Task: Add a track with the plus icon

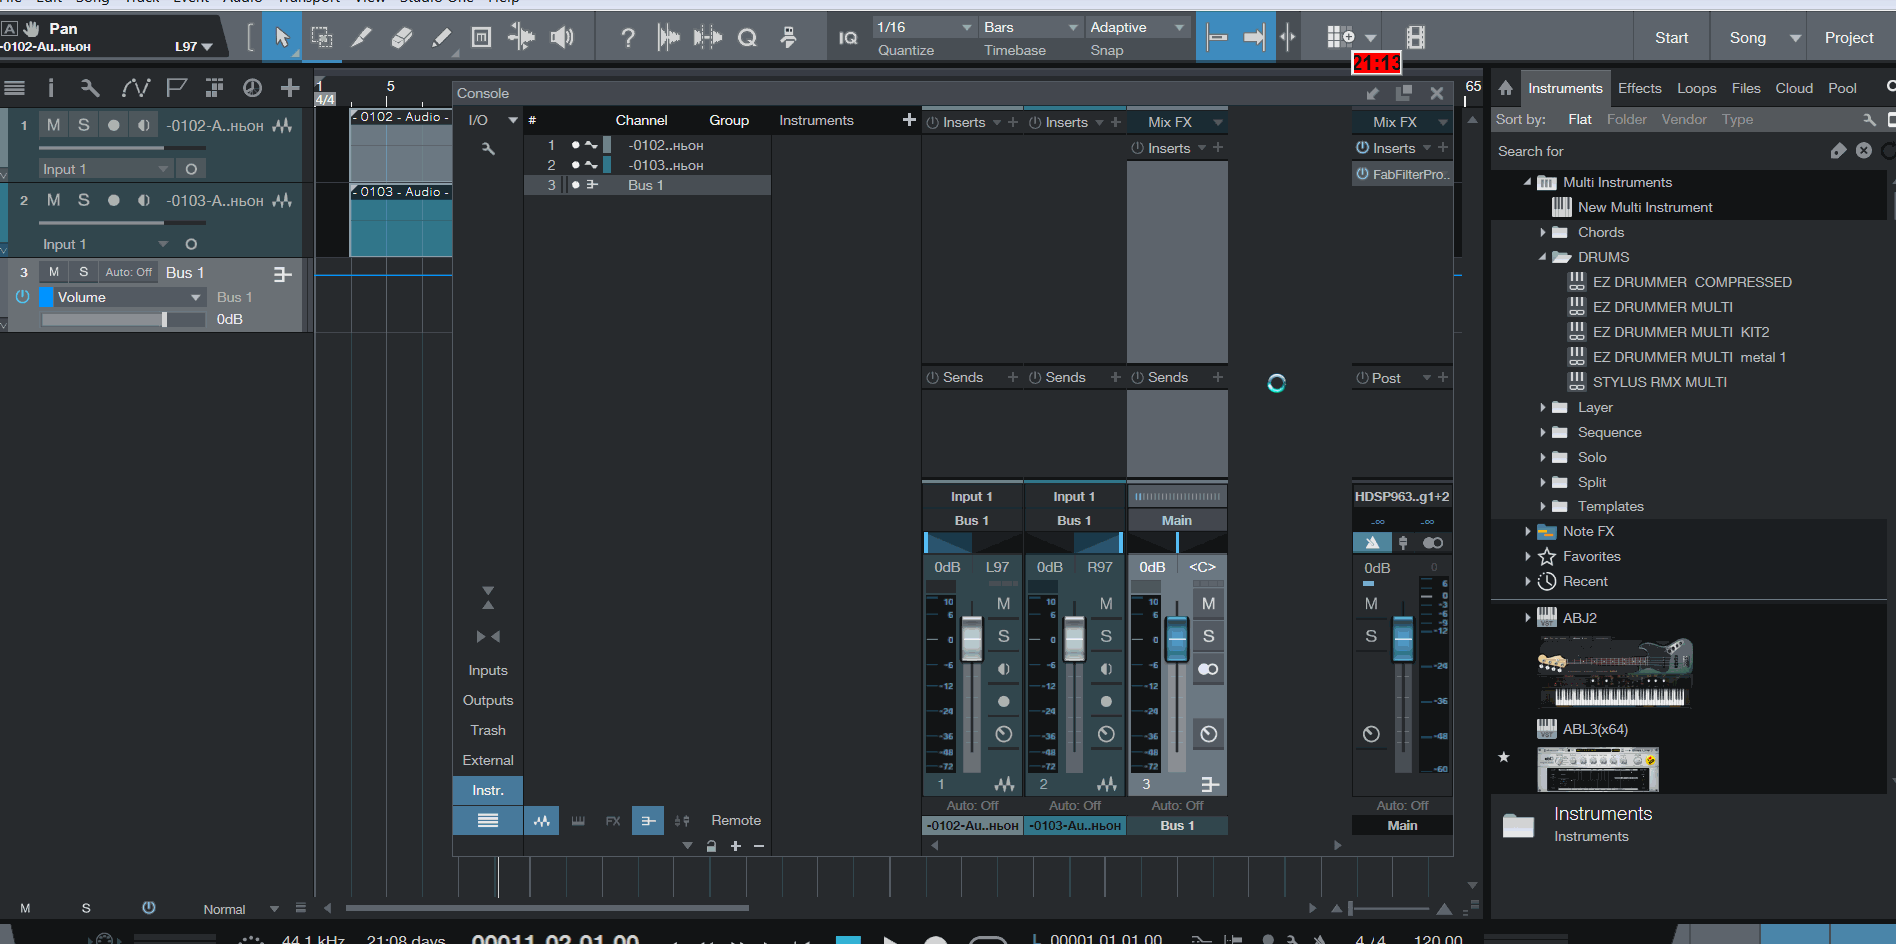Action: click(x=290, y=88)
